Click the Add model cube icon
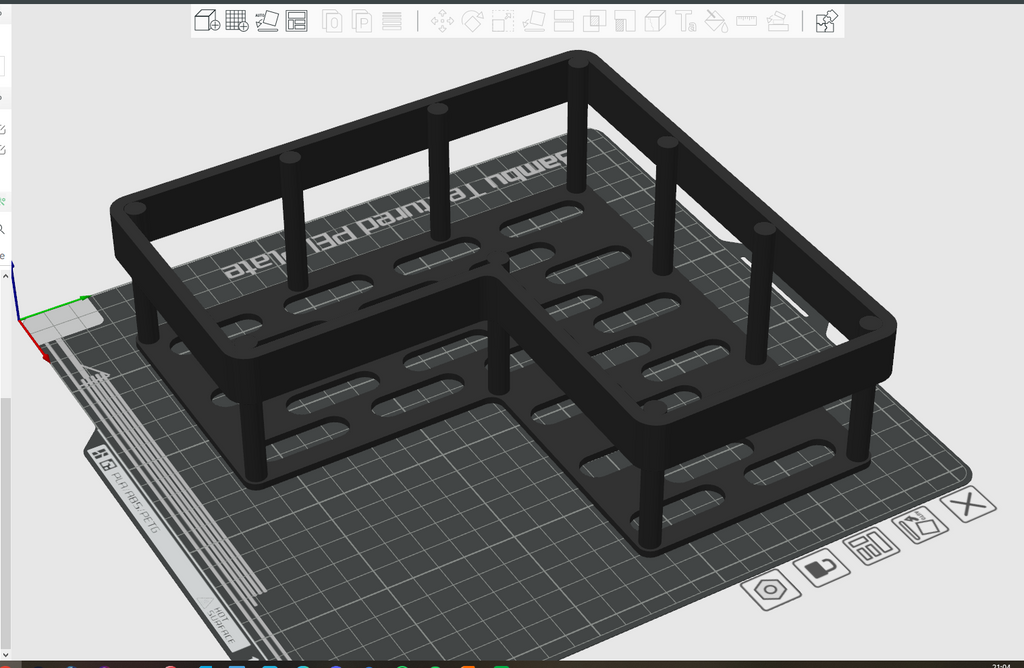The height and width of the screenshot is (668, 1024). tap(207, 20)
